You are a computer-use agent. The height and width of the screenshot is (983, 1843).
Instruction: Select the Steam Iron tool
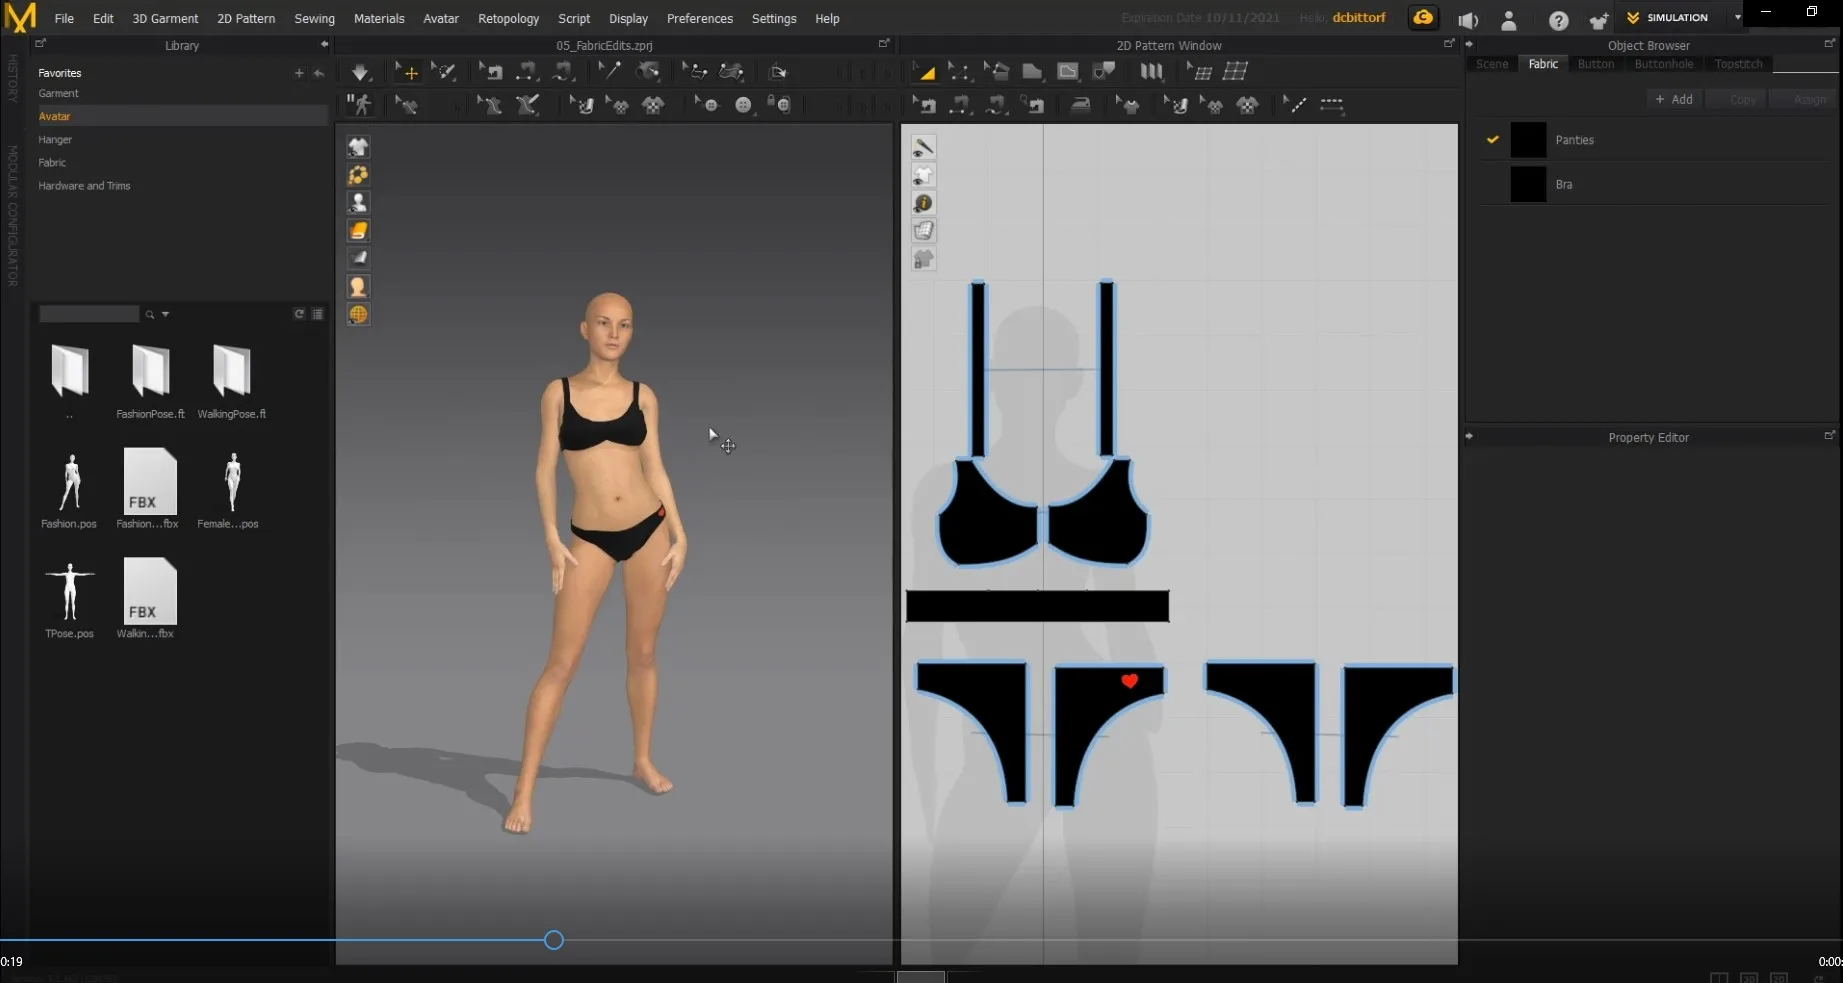tap(1080, 105)
